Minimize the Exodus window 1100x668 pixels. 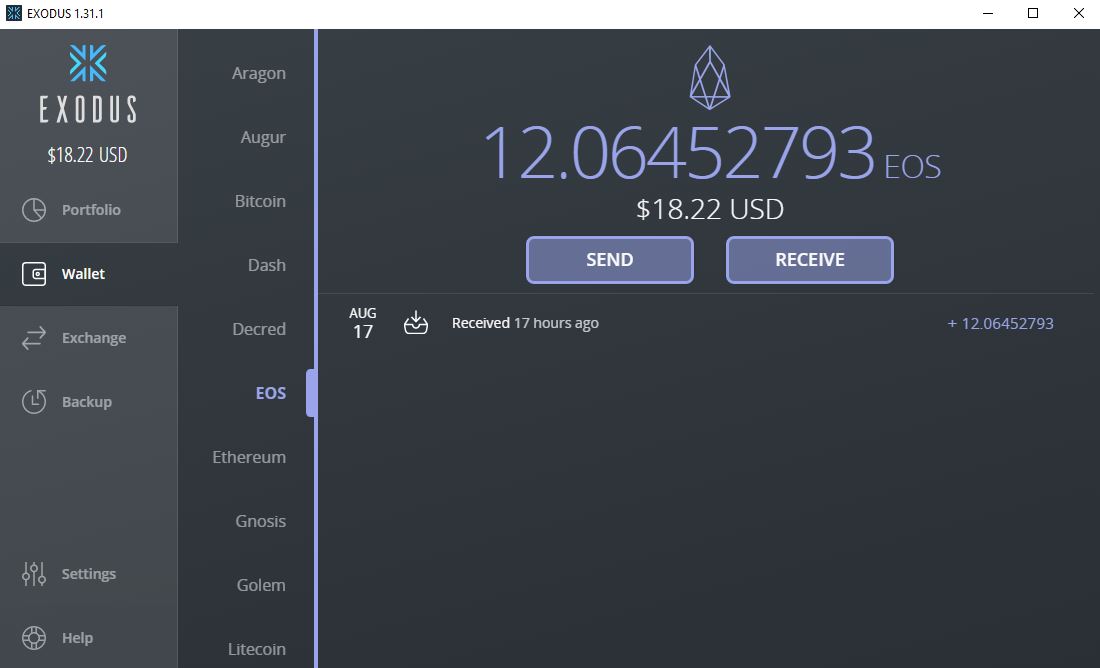(988, 13)
